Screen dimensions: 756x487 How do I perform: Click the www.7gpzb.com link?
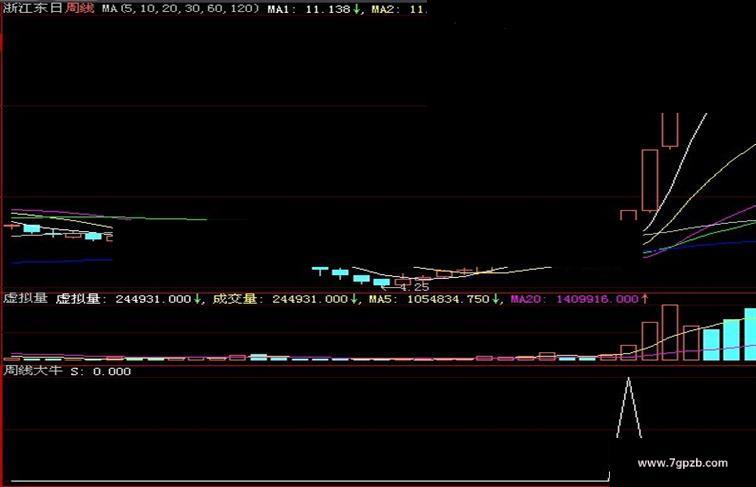[682, 463]
